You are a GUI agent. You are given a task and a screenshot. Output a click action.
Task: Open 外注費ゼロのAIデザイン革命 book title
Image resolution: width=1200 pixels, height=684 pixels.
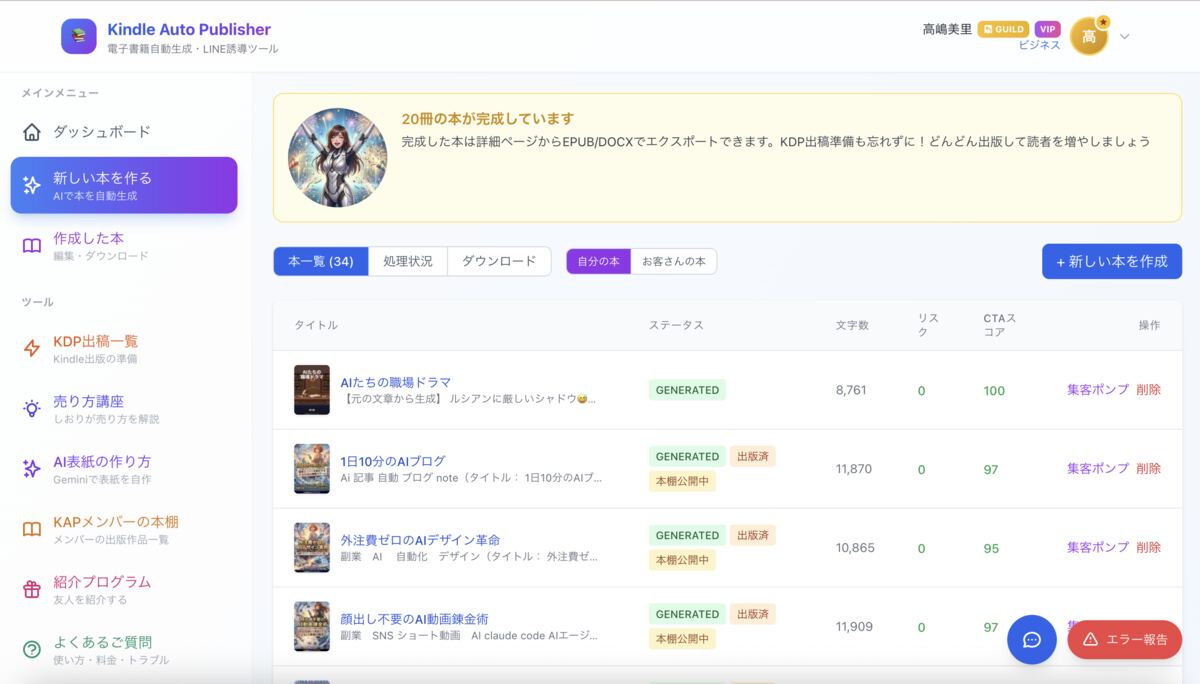tap(420, 540)
